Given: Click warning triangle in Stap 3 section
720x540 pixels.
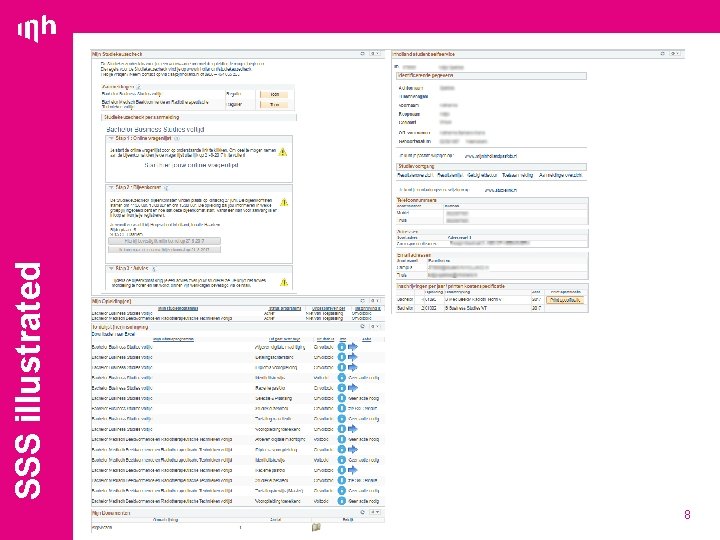Looking at the screenshot, I should click(284, 282).
